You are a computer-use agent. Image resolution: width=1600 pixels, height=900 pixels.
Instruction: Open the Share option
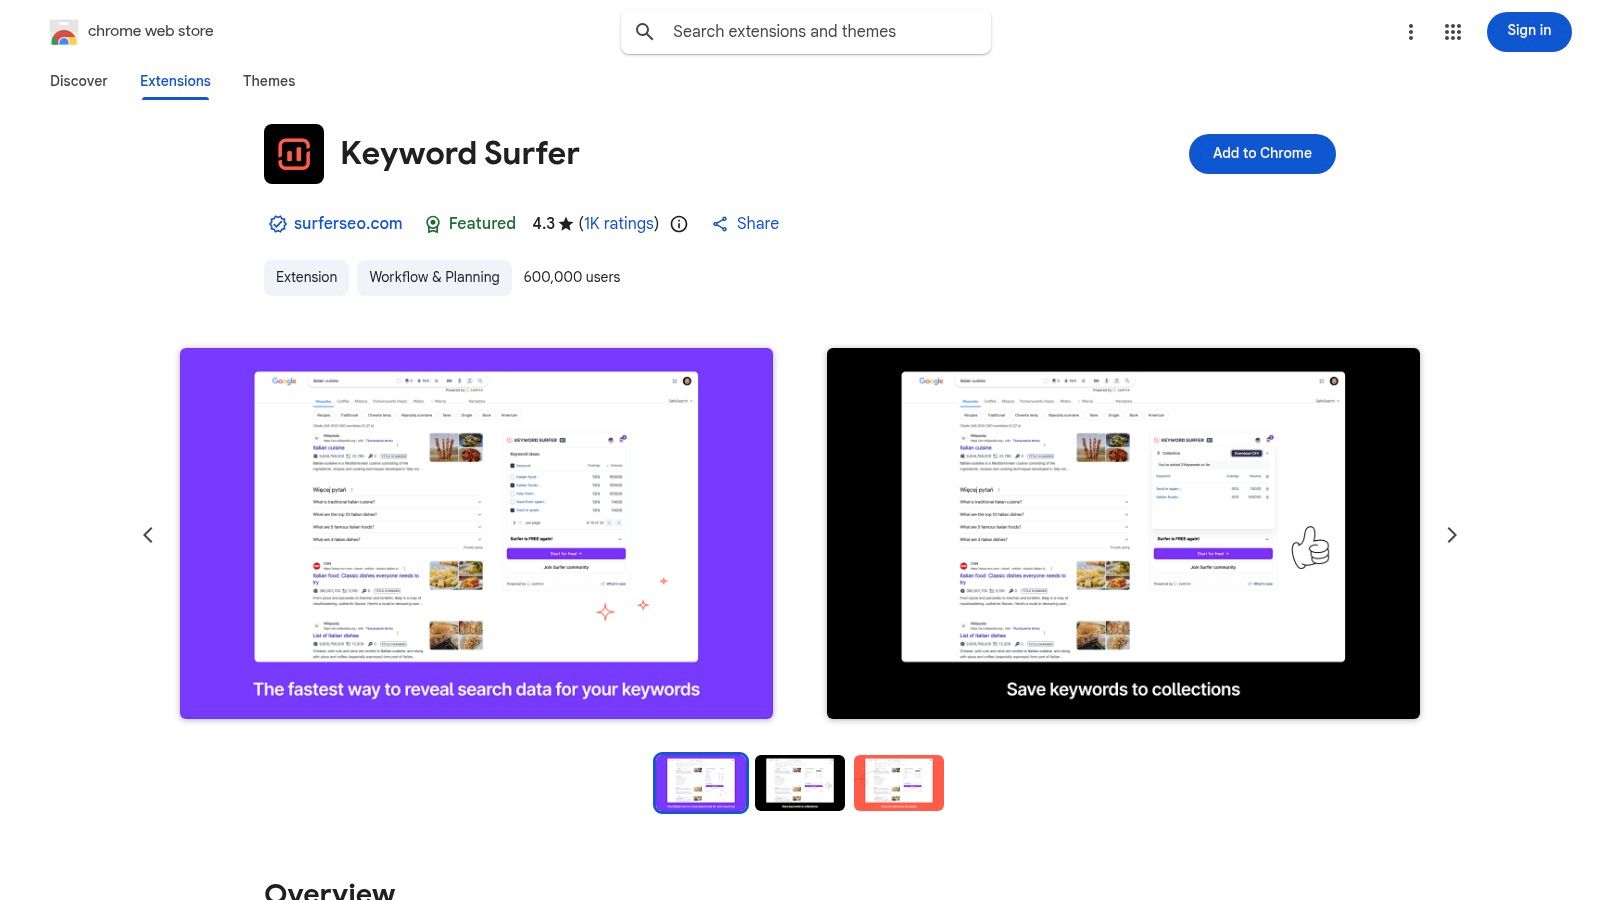pos(745,223)
